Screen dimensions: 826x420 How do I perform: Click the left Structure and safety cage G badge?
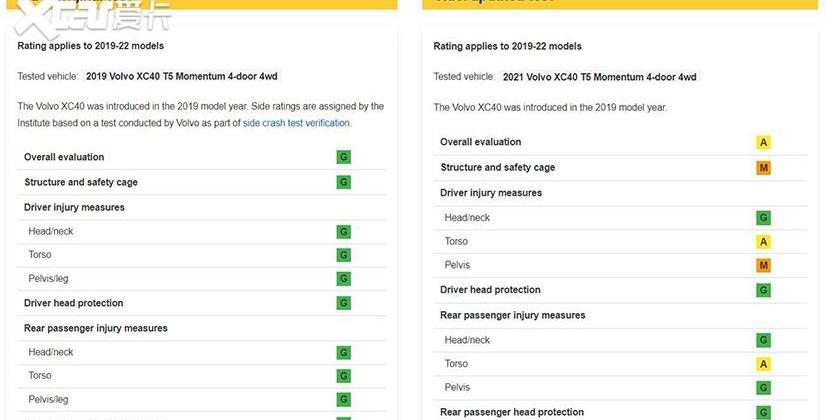(x=343, y=182)
